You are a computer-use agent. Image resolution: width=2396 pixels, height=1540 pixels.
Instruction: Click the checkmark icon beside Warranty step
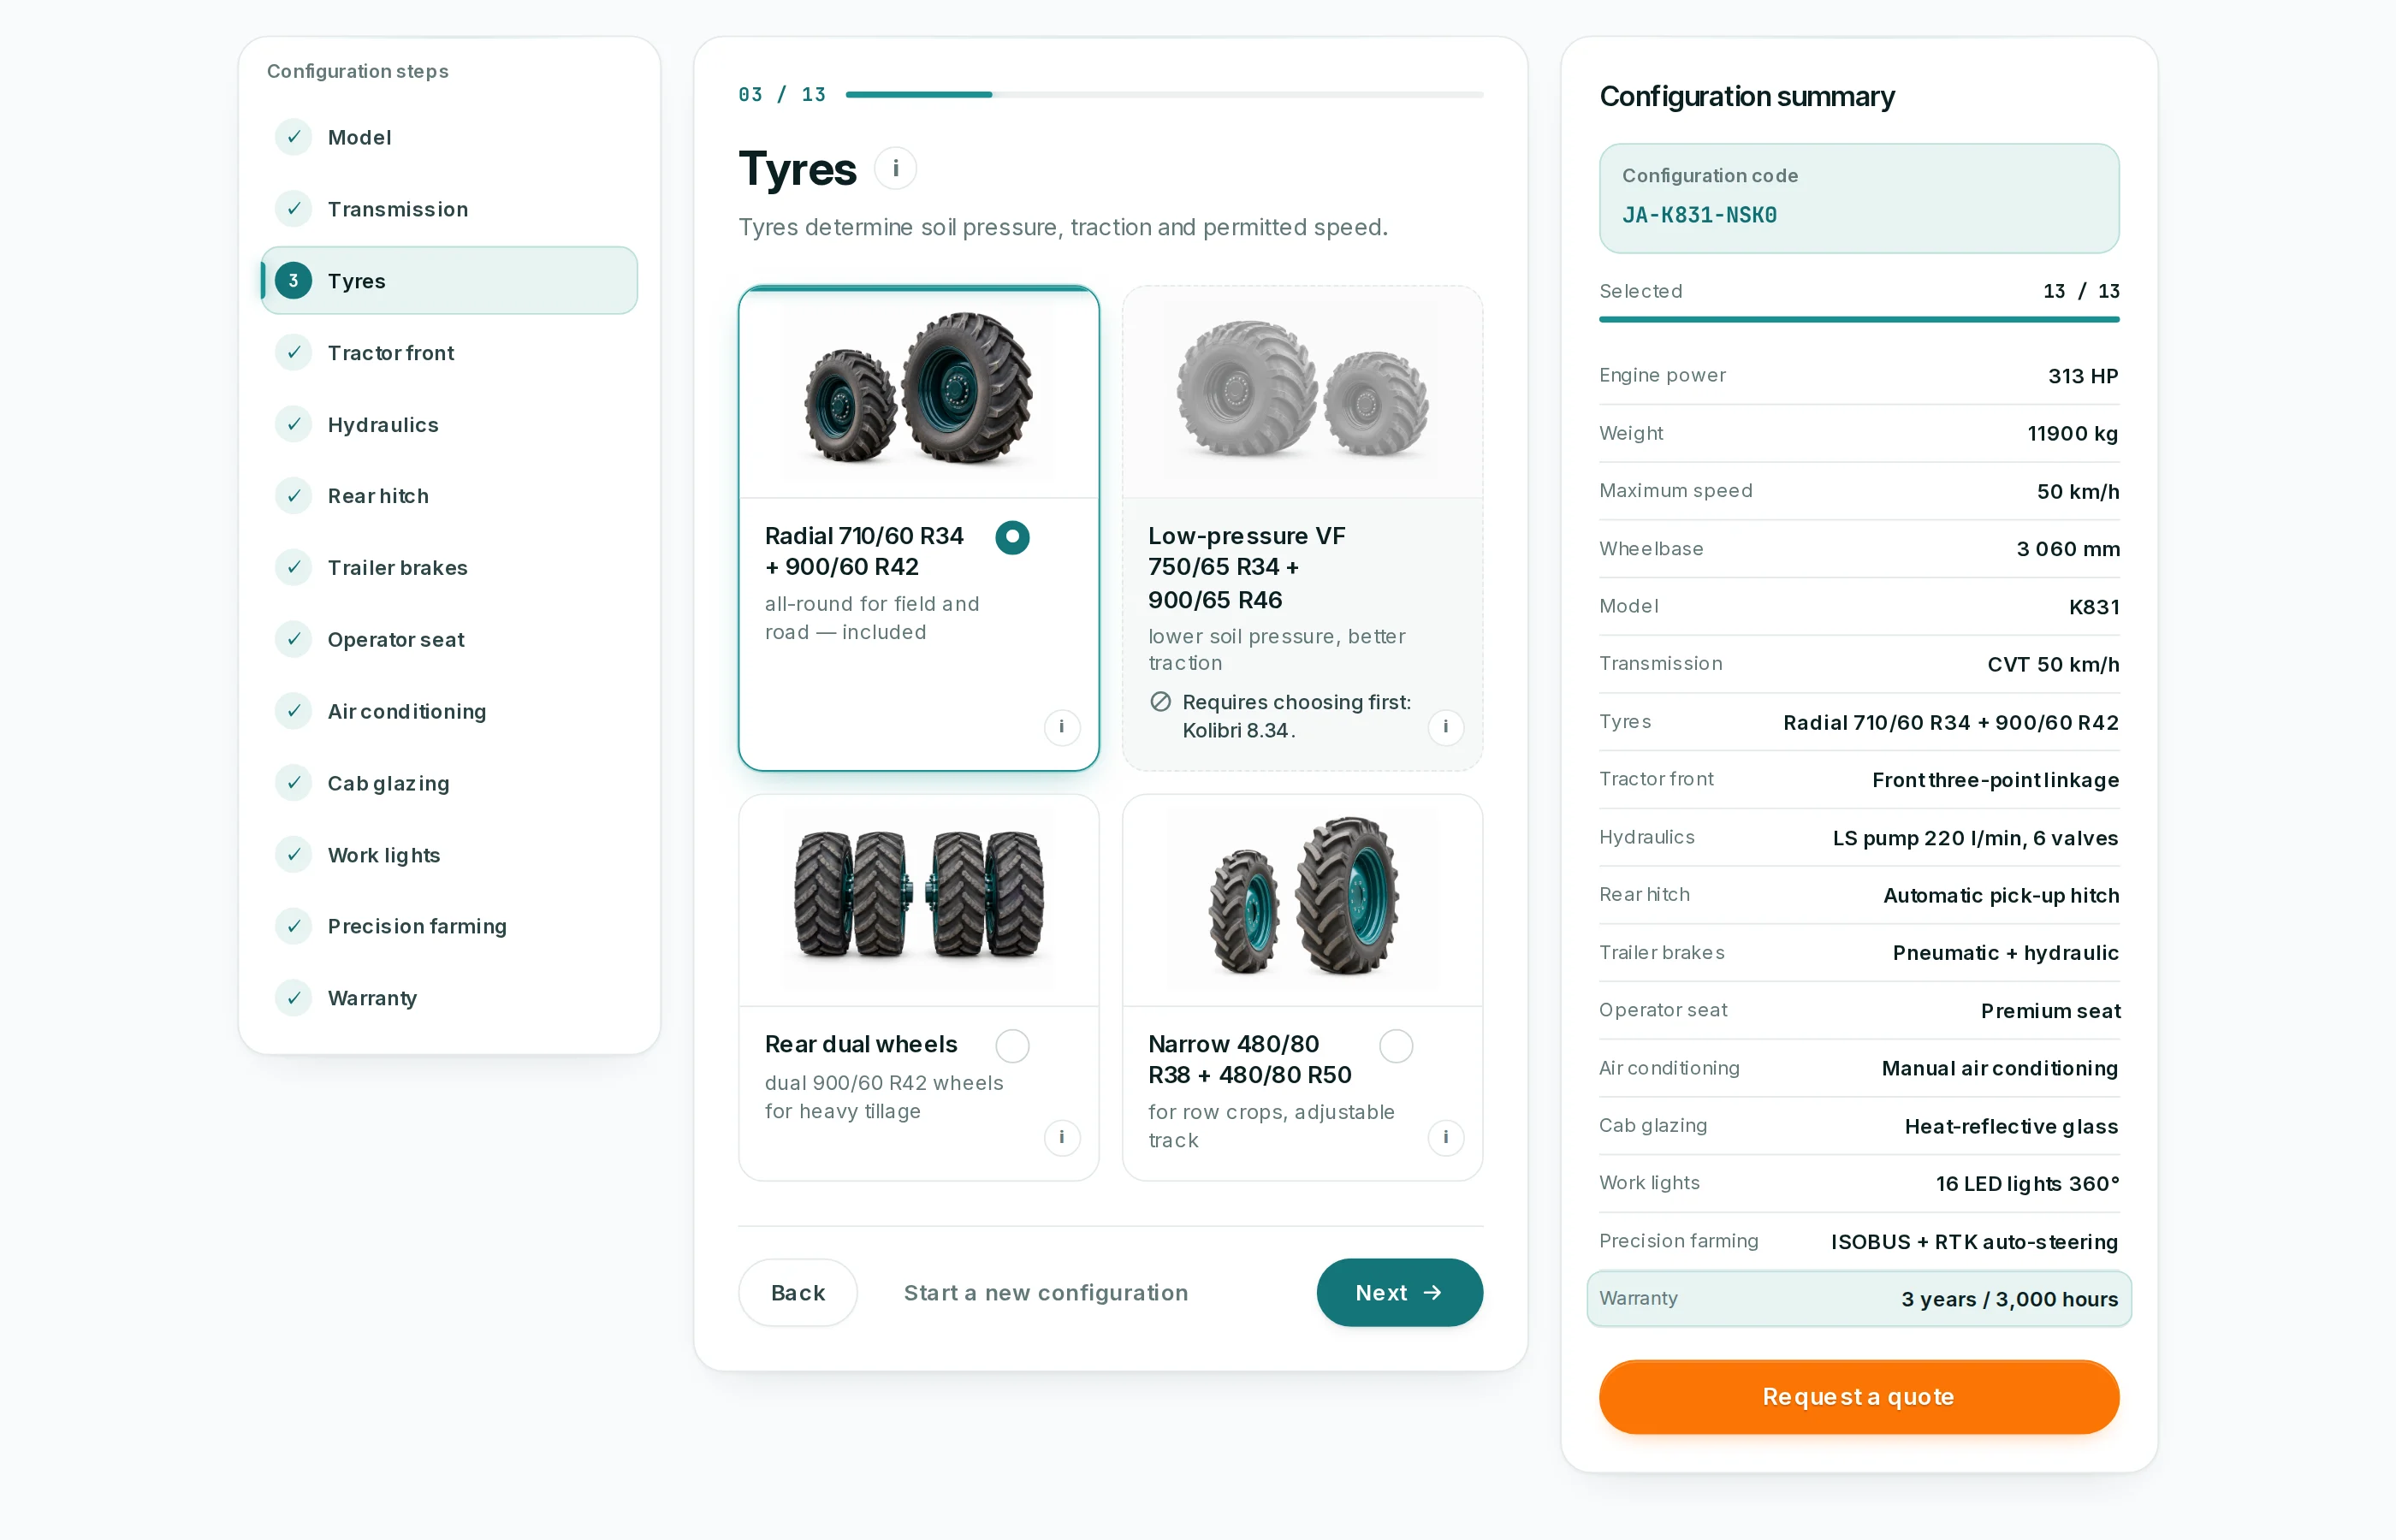click(x=293, y=998)
